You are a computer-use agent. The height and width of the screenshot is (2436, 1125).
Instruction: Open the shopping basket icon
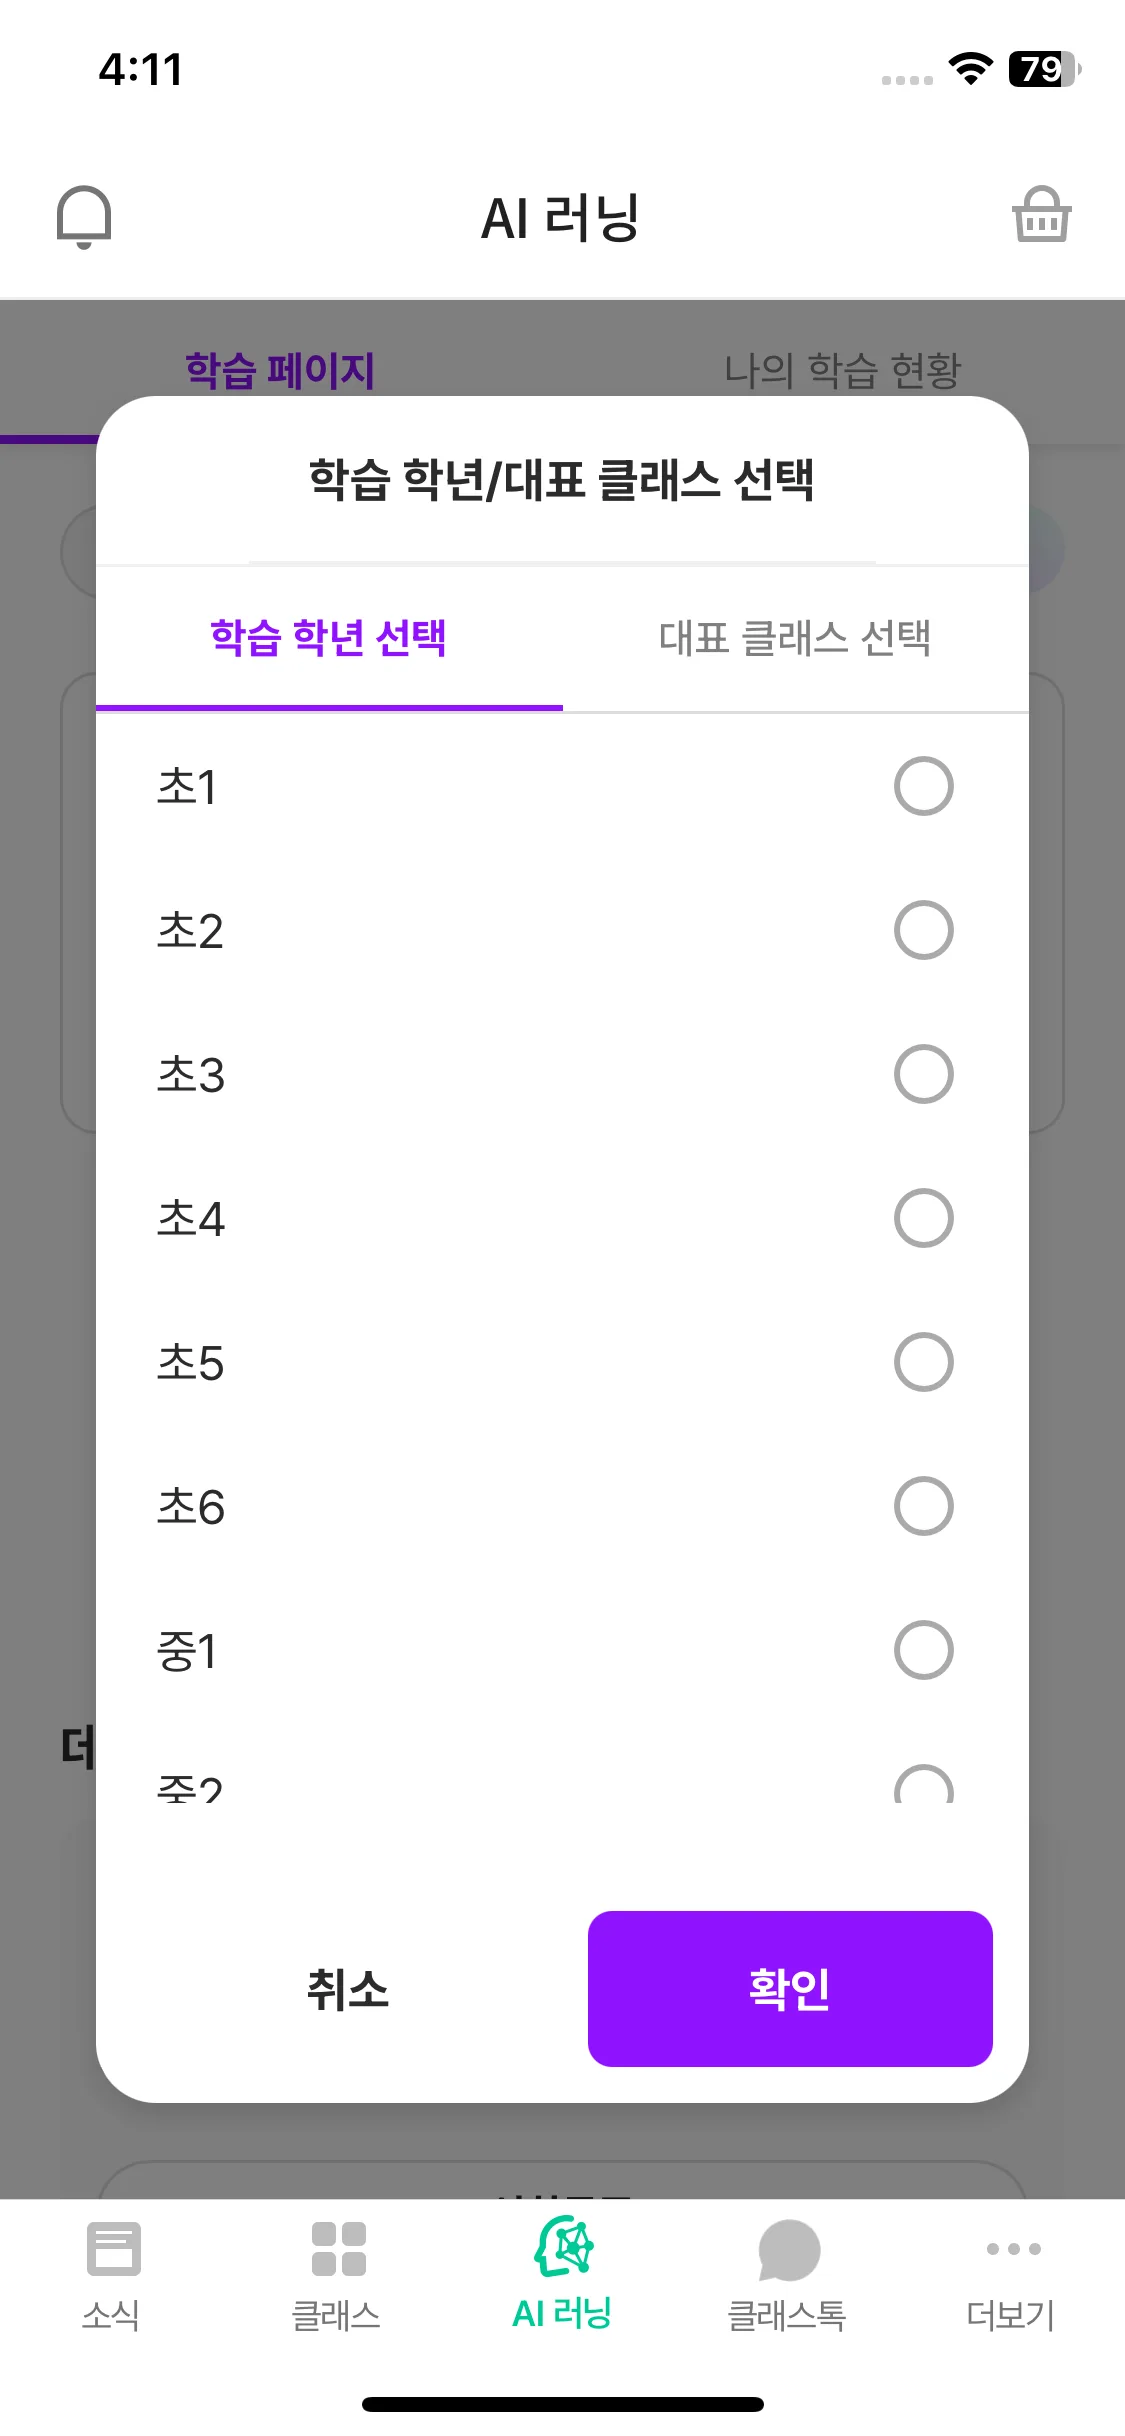[x=1041, y=216]
